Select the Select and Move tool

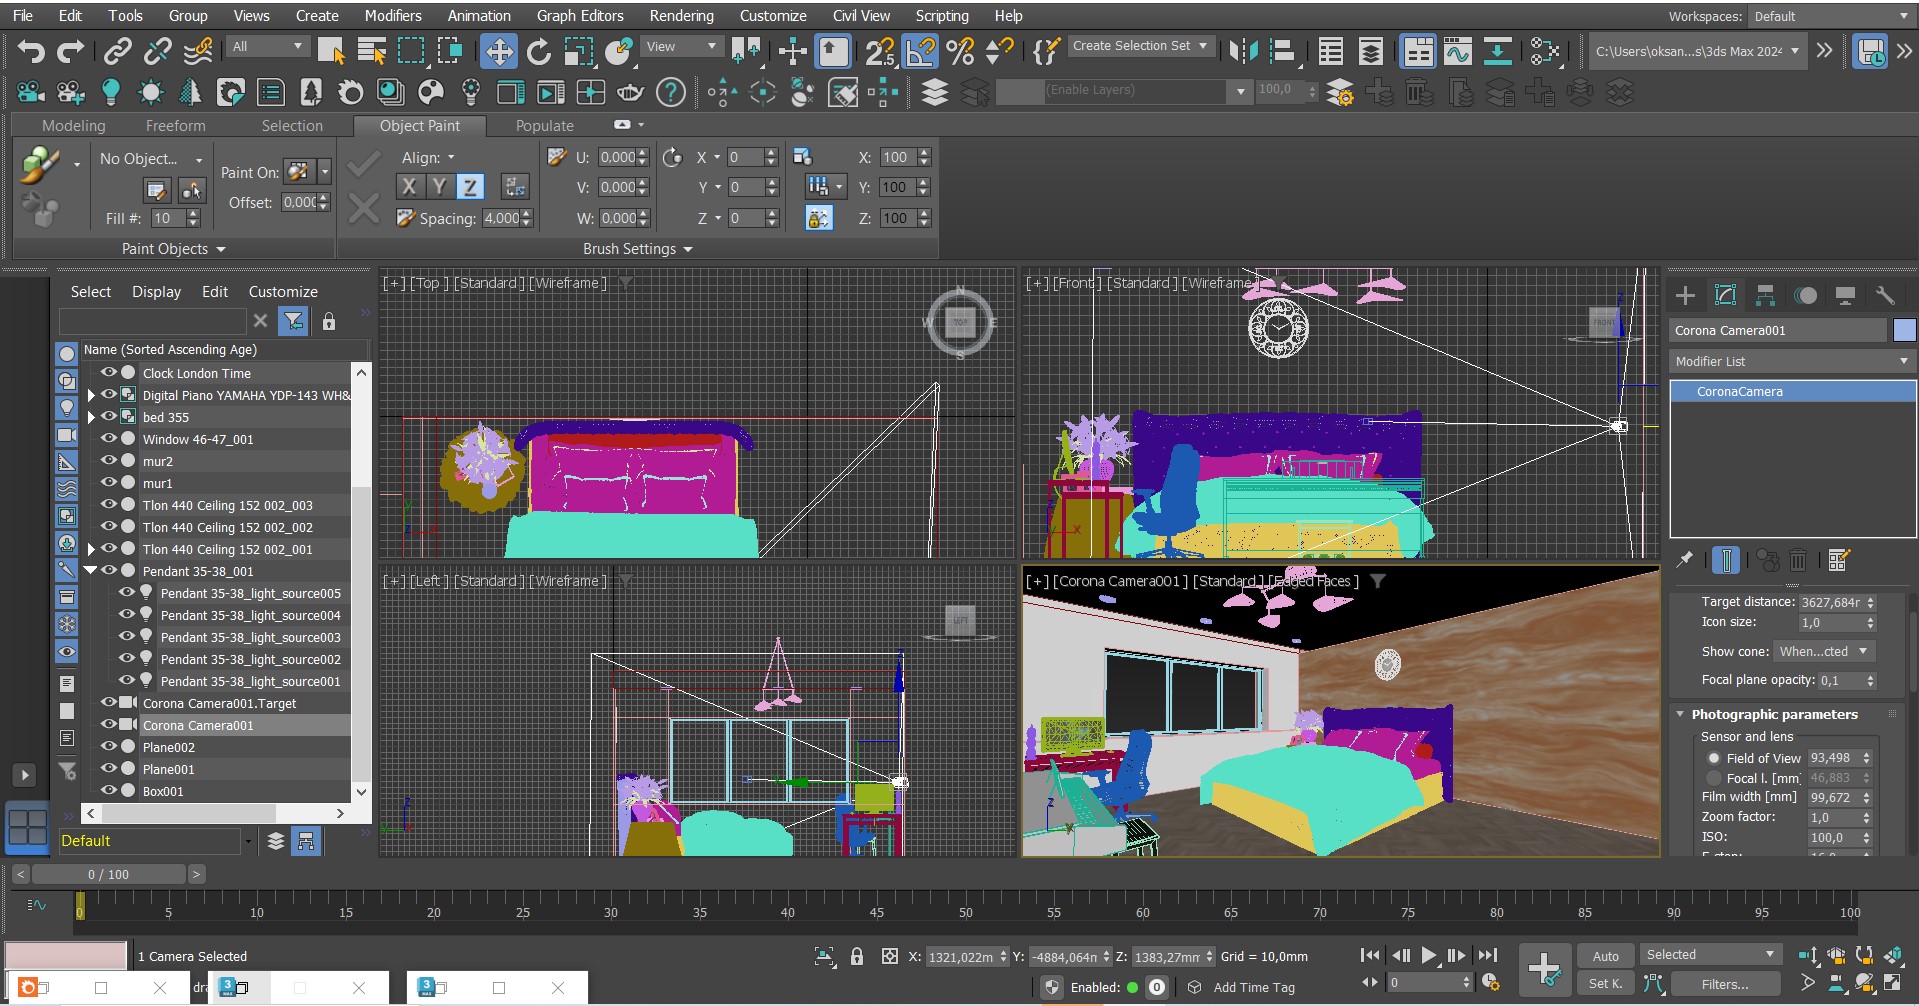click(x=499, y=51)
